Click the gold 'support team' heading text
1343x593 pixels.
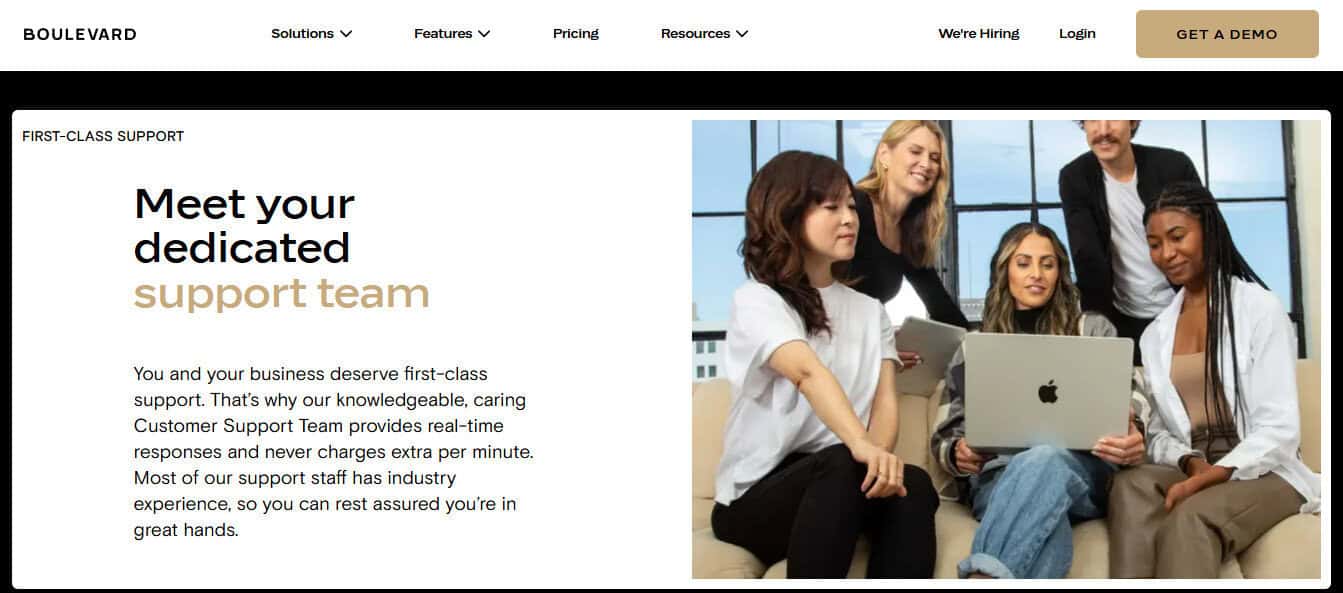[282, 293]
